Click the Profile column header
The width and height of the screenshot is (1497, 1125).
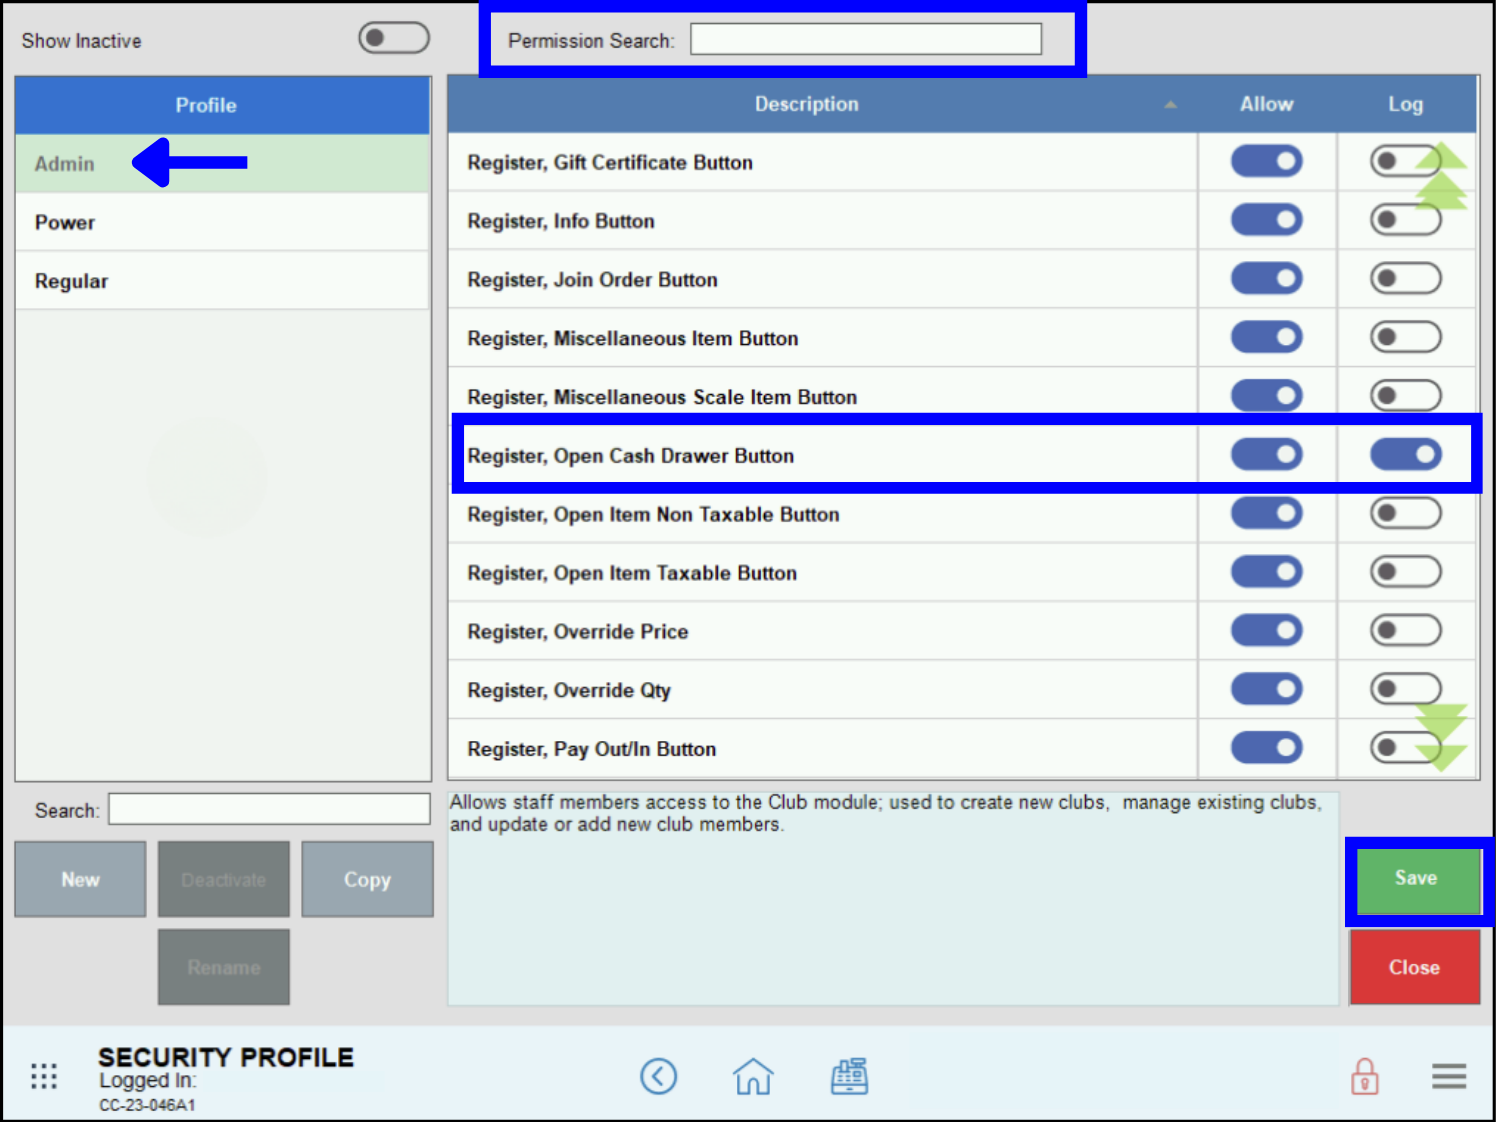[x=222, y=105]
